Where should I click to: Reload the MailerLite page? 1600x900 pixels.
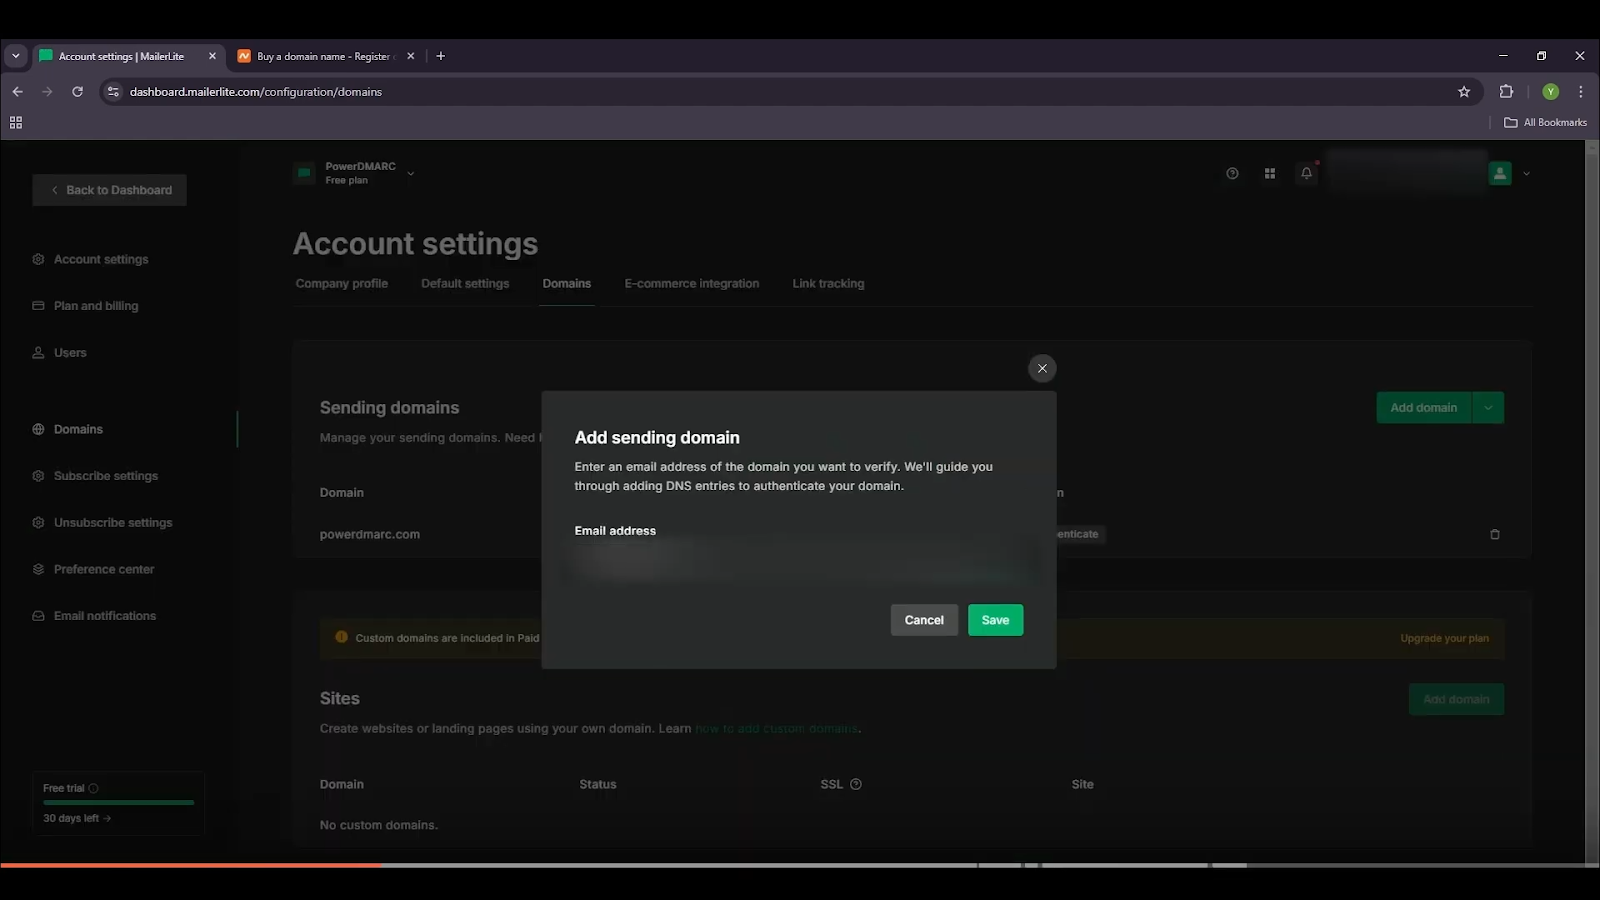point(77,92)
